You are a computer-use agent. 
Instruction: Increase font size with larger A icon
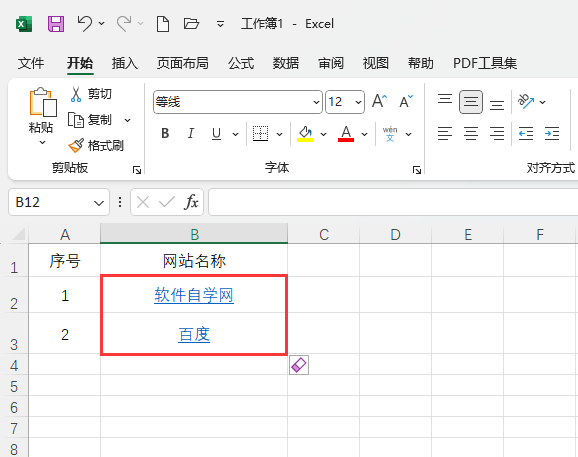click(380, 101)
